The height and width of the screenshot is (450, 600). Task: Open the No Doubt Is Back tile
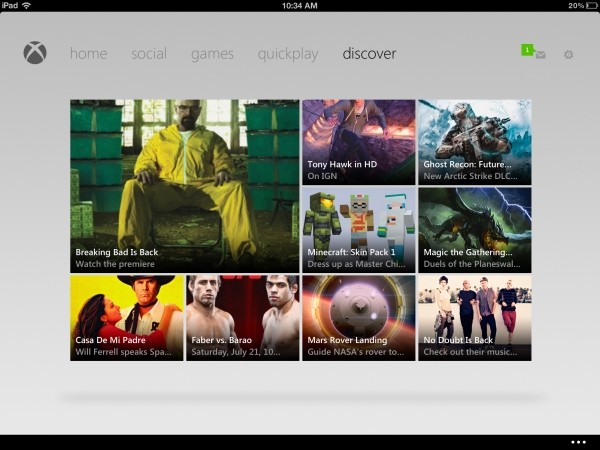pyautogui.click(x=474, y=318)
